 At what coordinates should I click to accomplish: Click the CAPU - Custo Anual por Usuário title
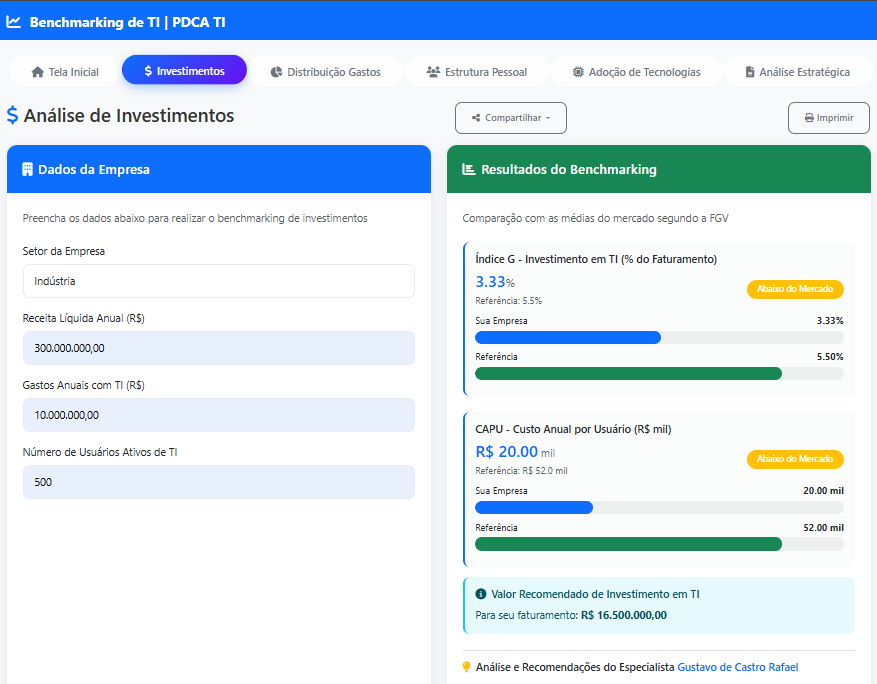[573, 429]
